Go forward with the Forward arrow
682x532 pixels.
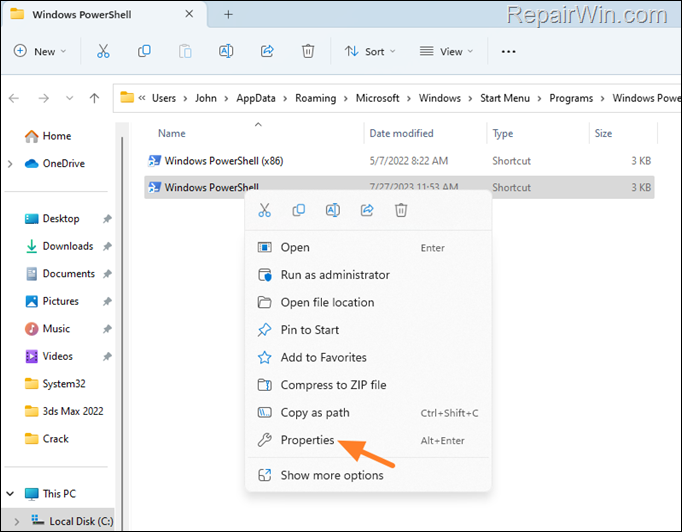(43, 98)
